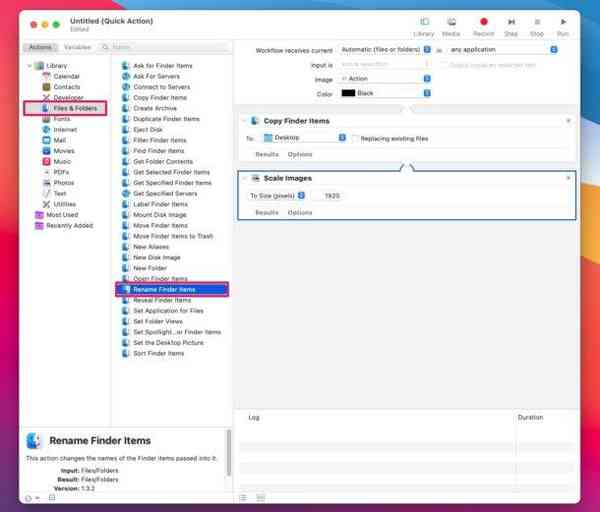Toggle Replacing existing files checkbox
Image resolution: width=600 pixels, height=512 pixels.
click(x=355, y=139)
